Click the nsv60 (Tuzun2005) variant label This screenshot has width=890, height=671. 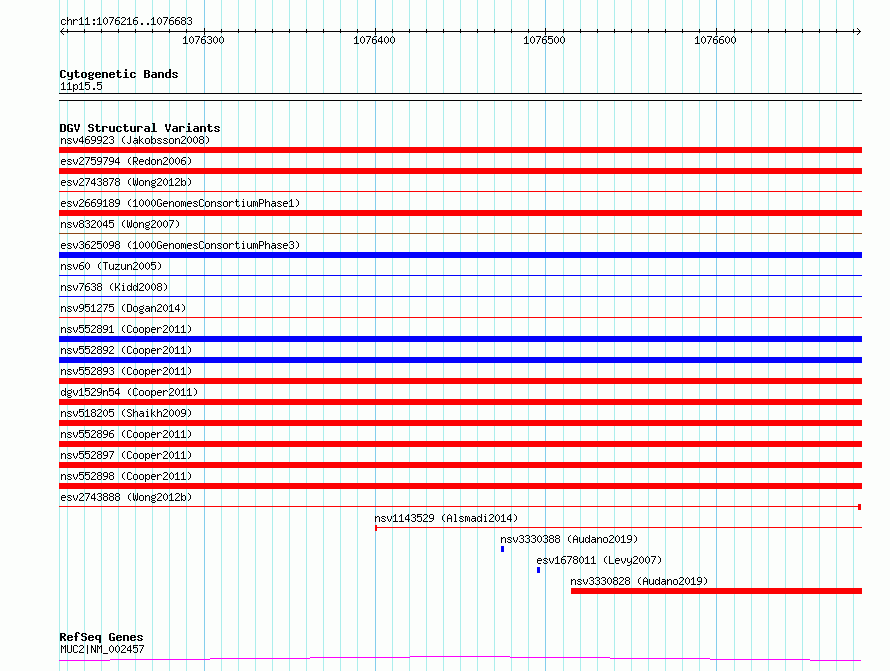(111, 266)
